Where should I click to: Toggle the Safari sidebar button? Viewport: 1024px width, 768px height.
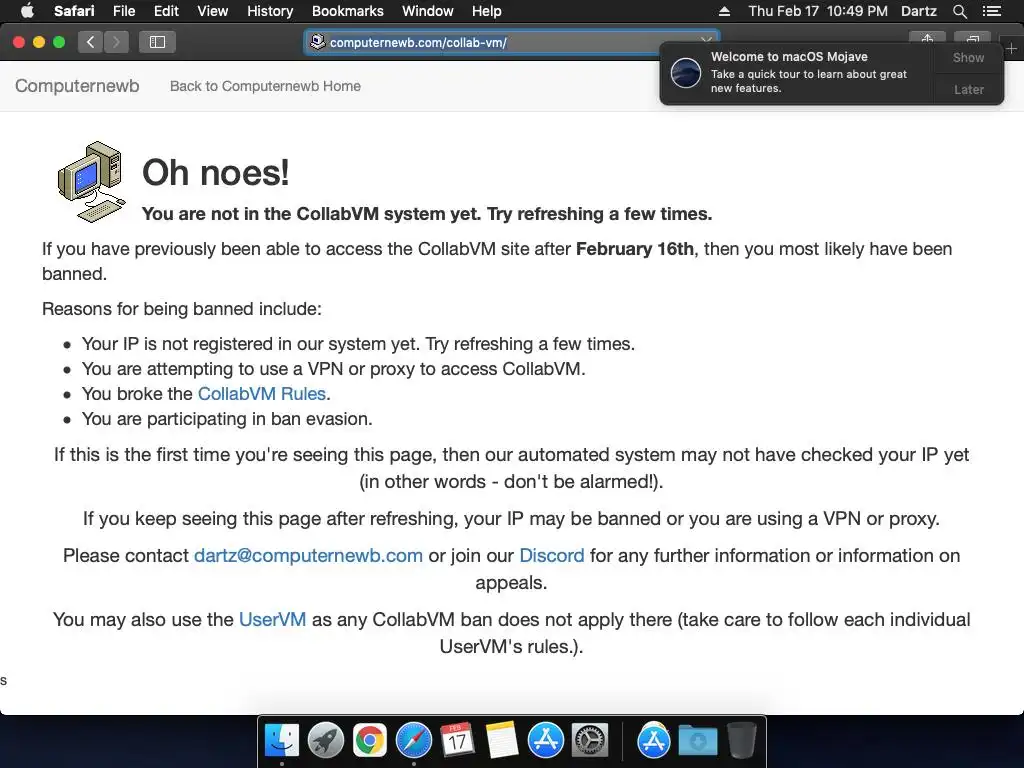(157, 42)
